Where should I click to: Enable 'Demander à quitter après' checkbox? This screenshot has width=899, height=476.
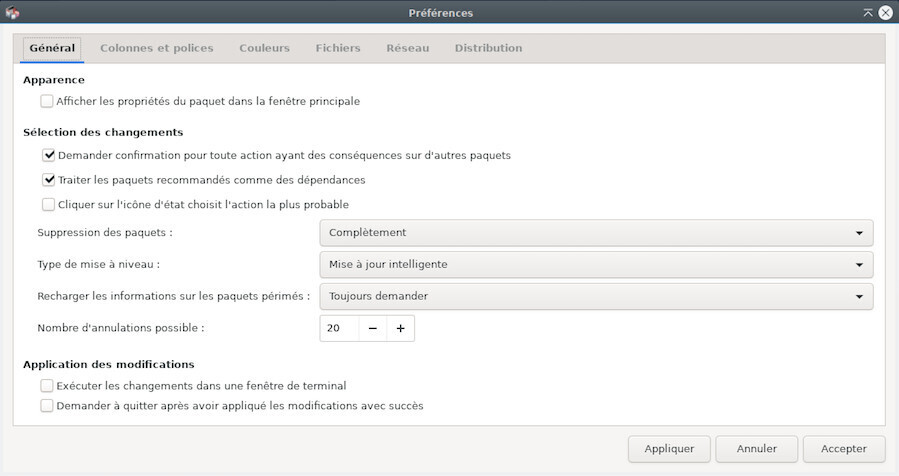coord(47,406)
